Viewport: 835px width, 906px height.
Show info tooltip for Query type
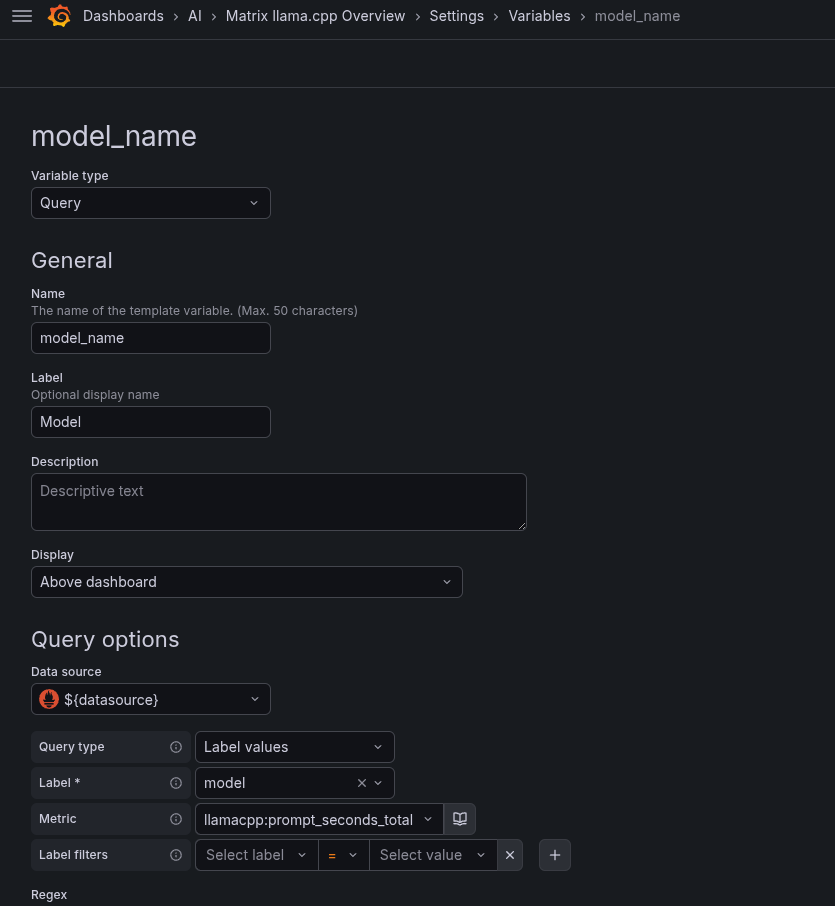tap(176, 747)
